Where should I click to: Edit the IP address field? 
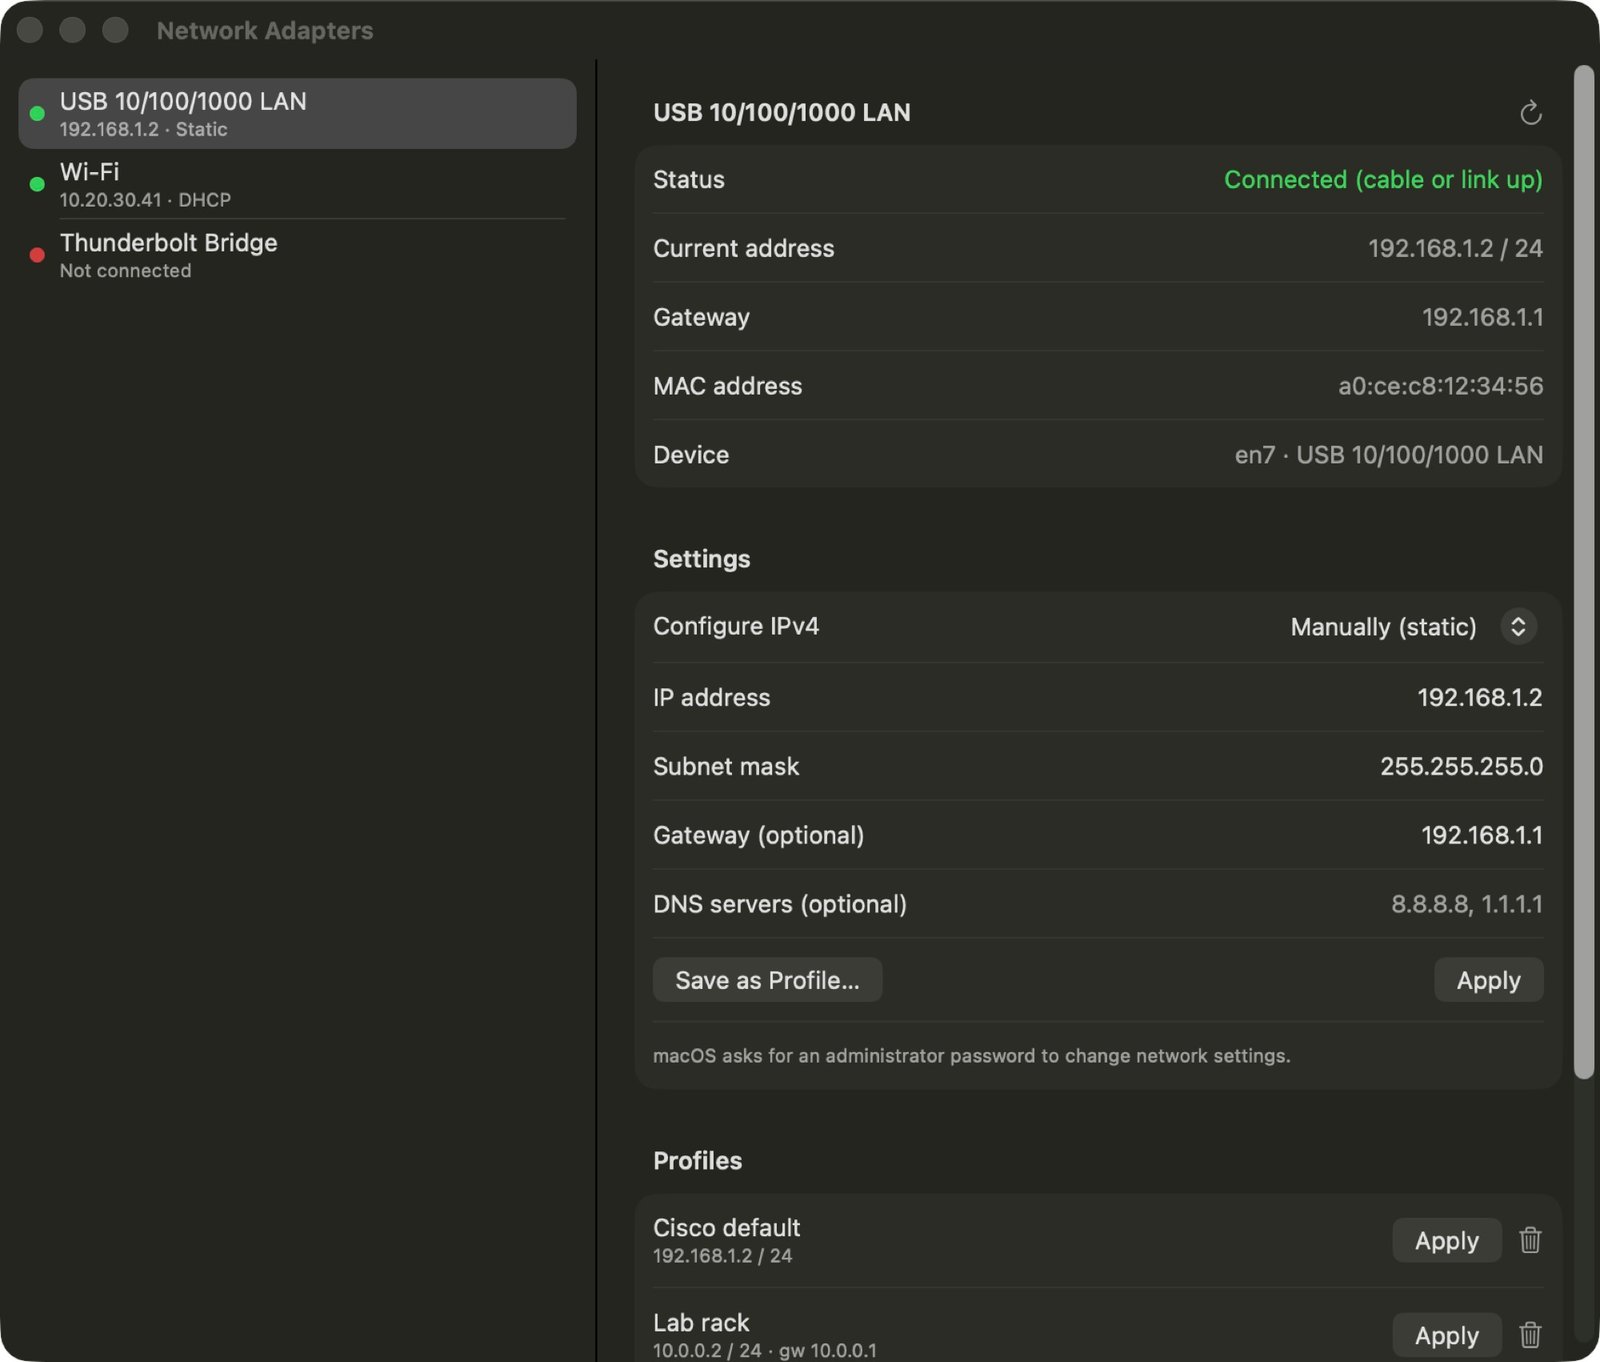coord(1098,697)
